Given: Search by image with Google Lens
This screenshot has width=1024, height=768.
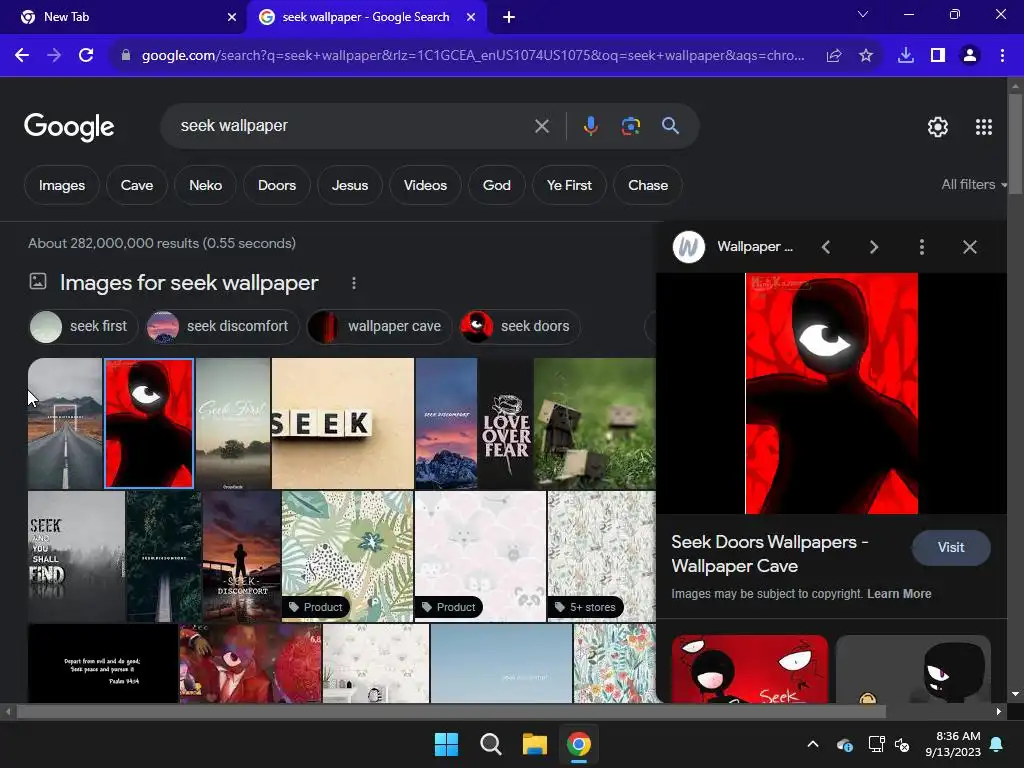Looking at the screenshot, I should point(630,125).
